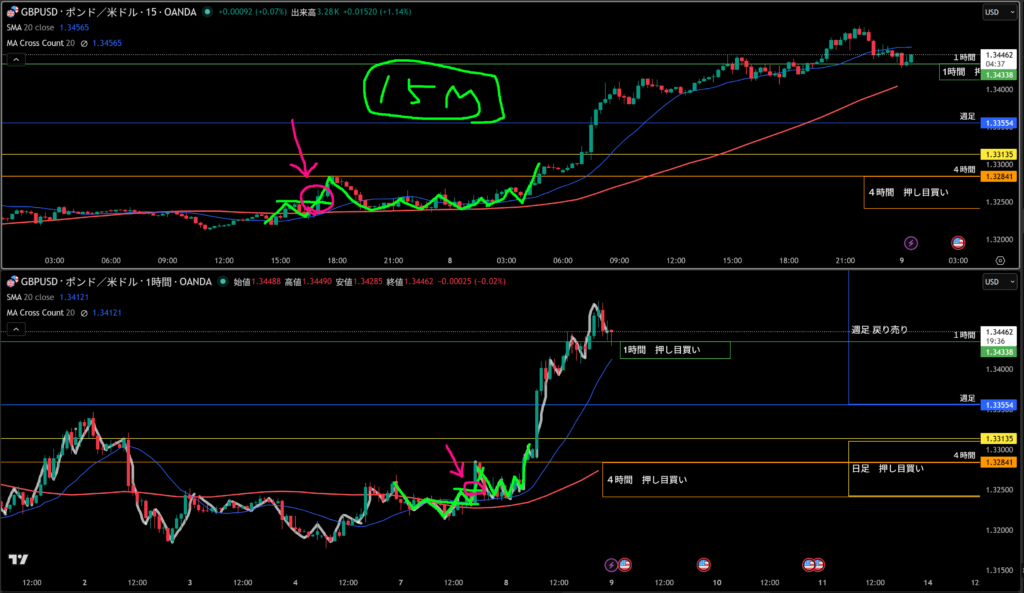Click the purple lightning event icon on top chart
This screenshot has width=1024, height=593.
[x=911, y=242]
